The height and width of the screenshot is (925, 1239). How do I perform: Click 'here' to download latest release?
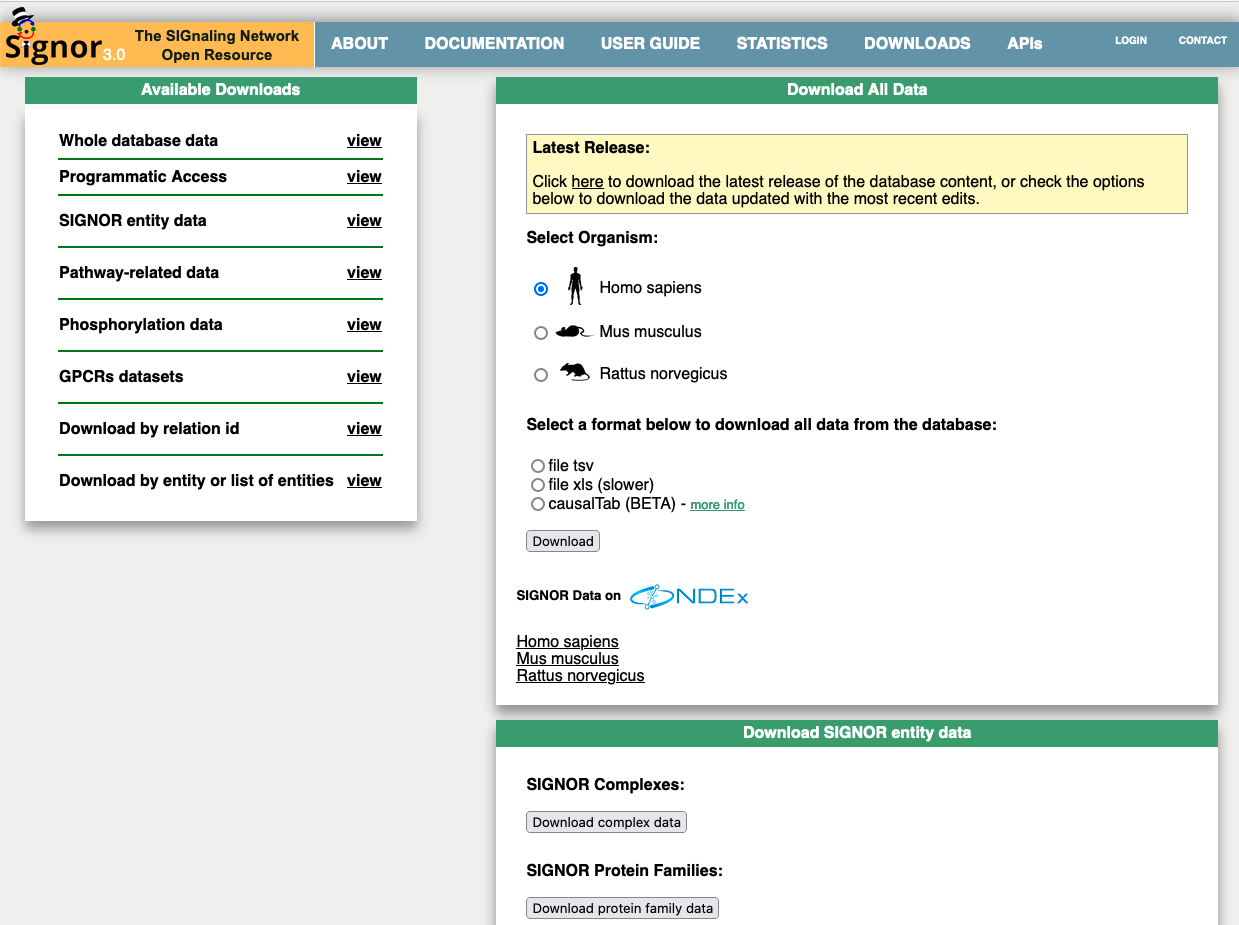tap(587, 182)
